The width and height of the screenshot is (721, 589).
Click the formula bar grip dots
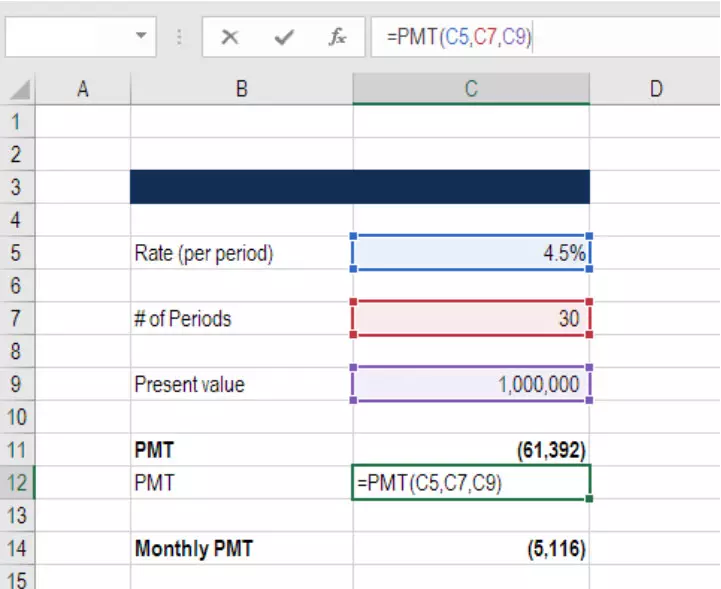(x=179, y=37)
